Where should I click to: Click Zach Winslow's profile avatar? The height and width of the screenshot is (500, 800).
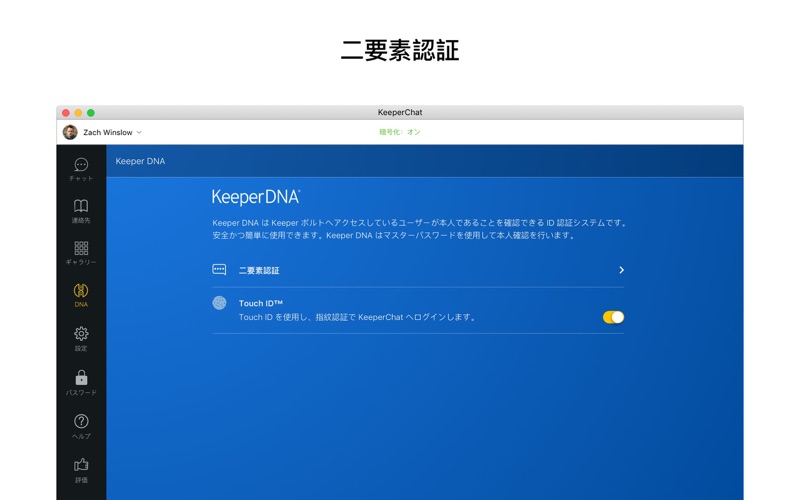(70, 132)
